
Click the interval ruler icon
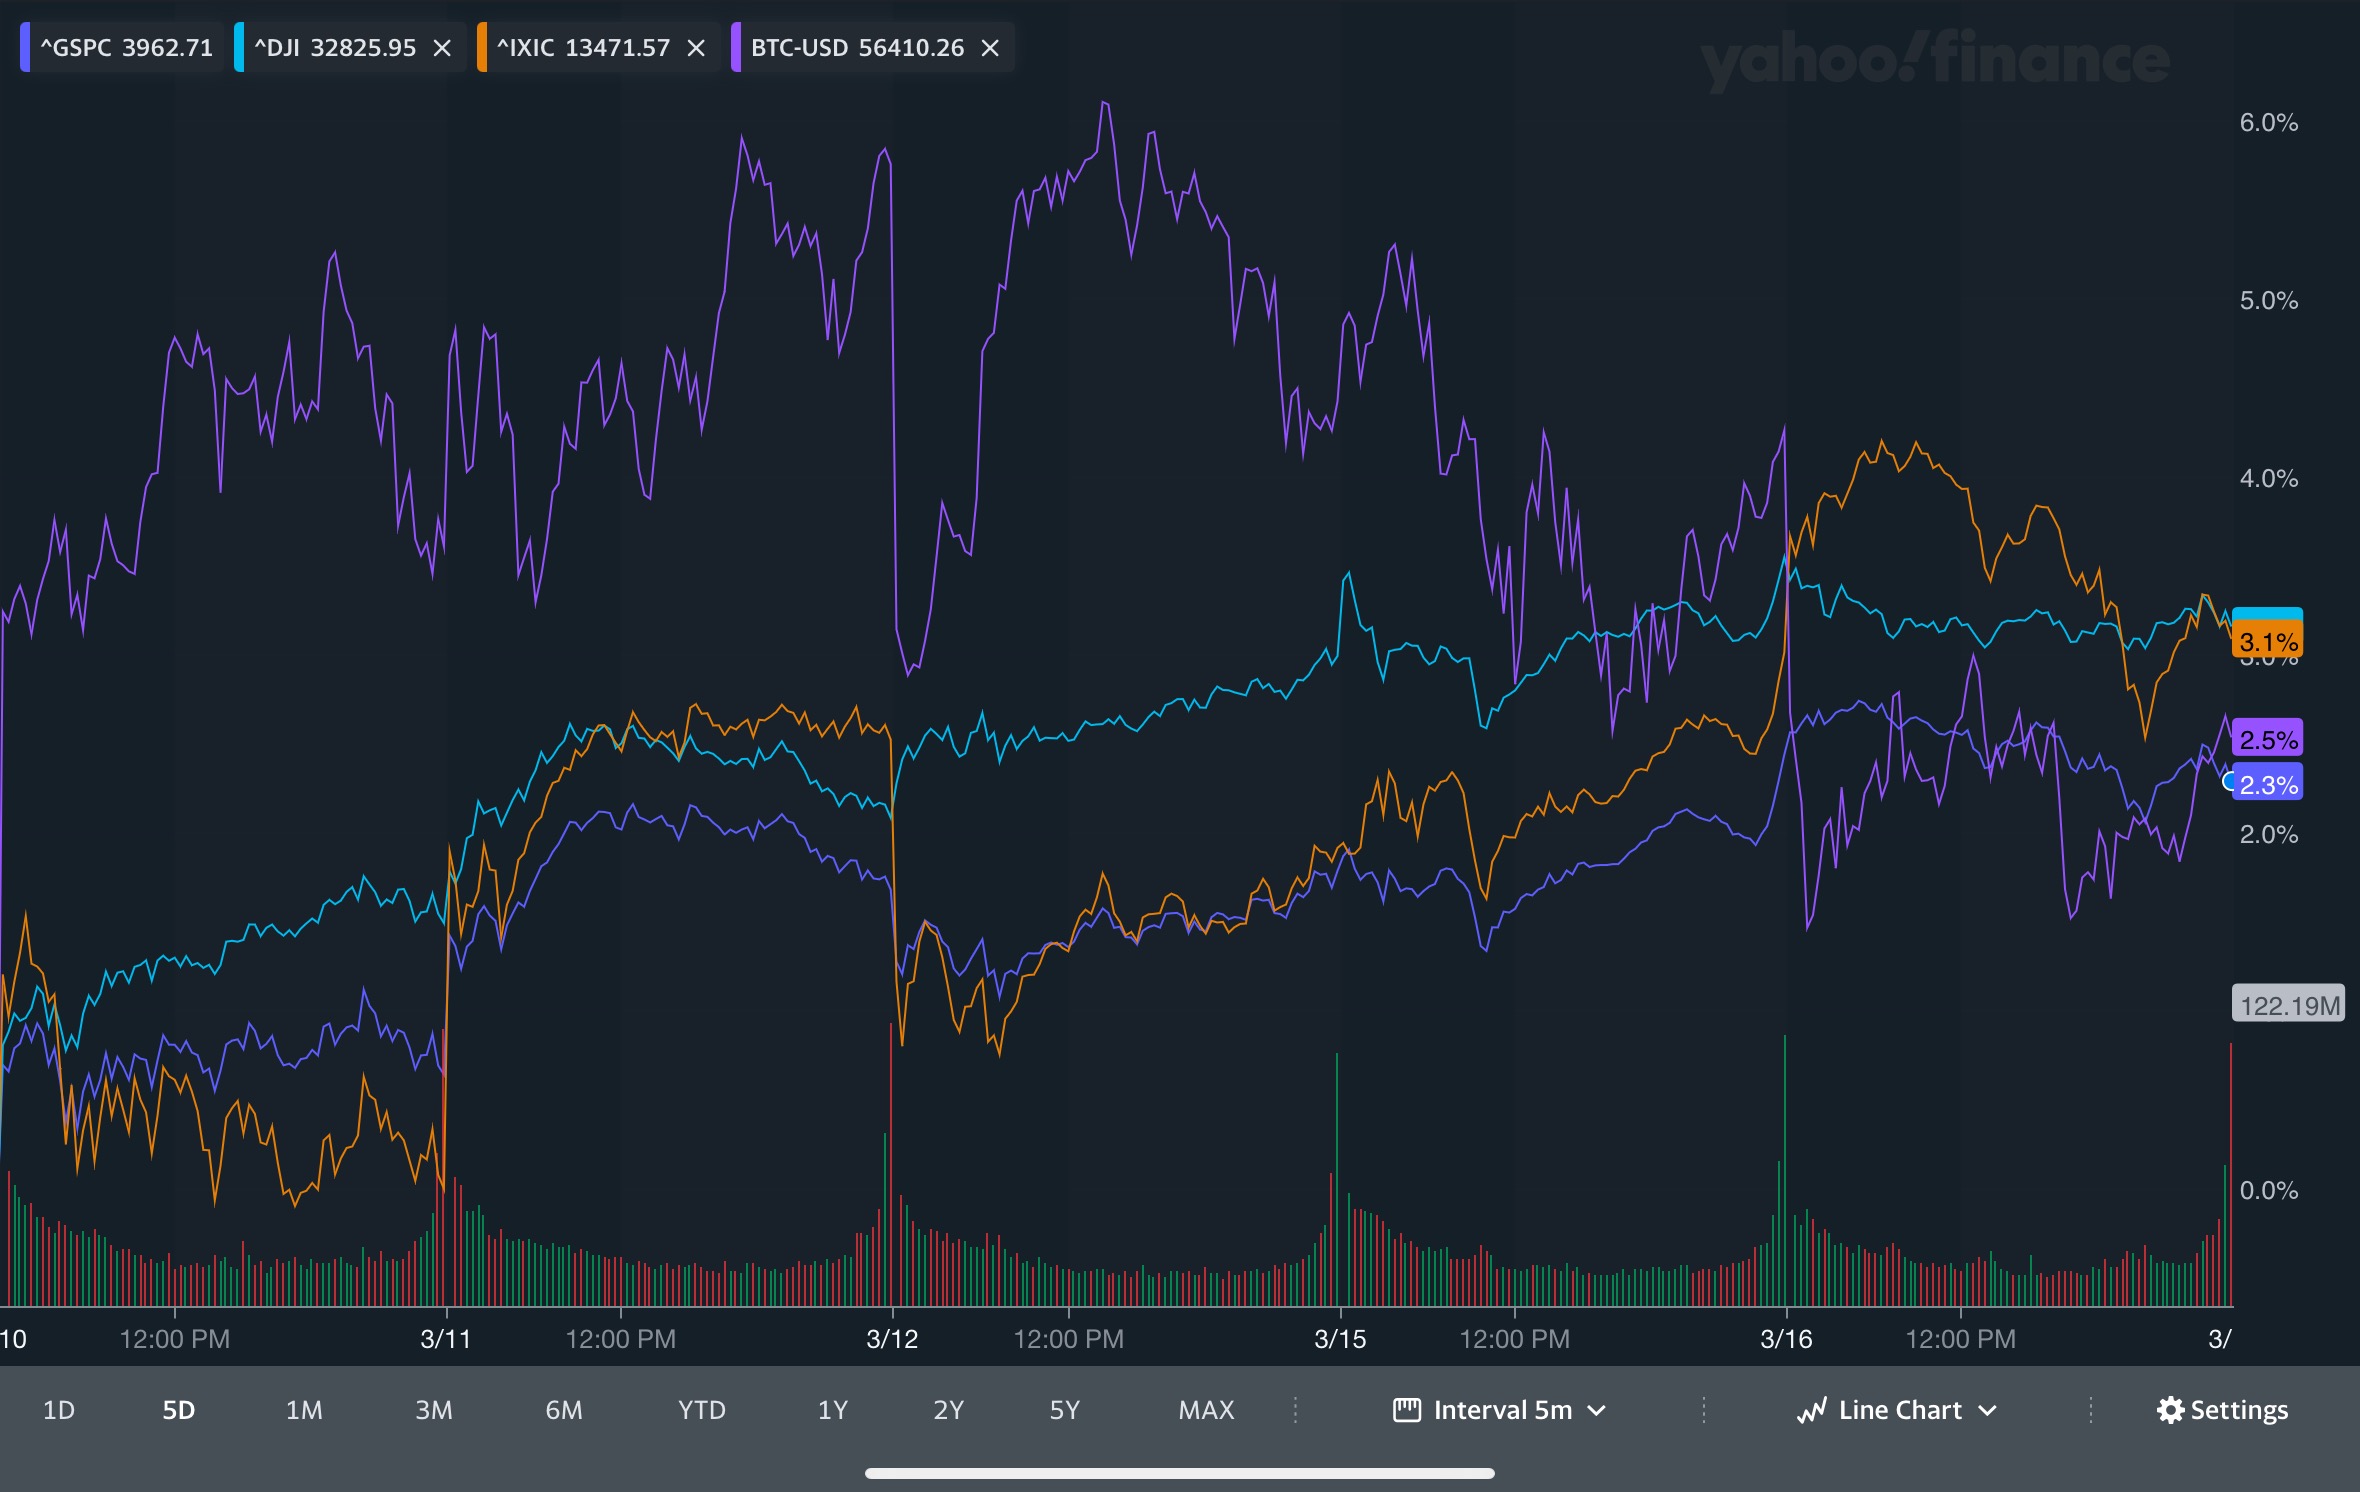click(1407, 1410)
